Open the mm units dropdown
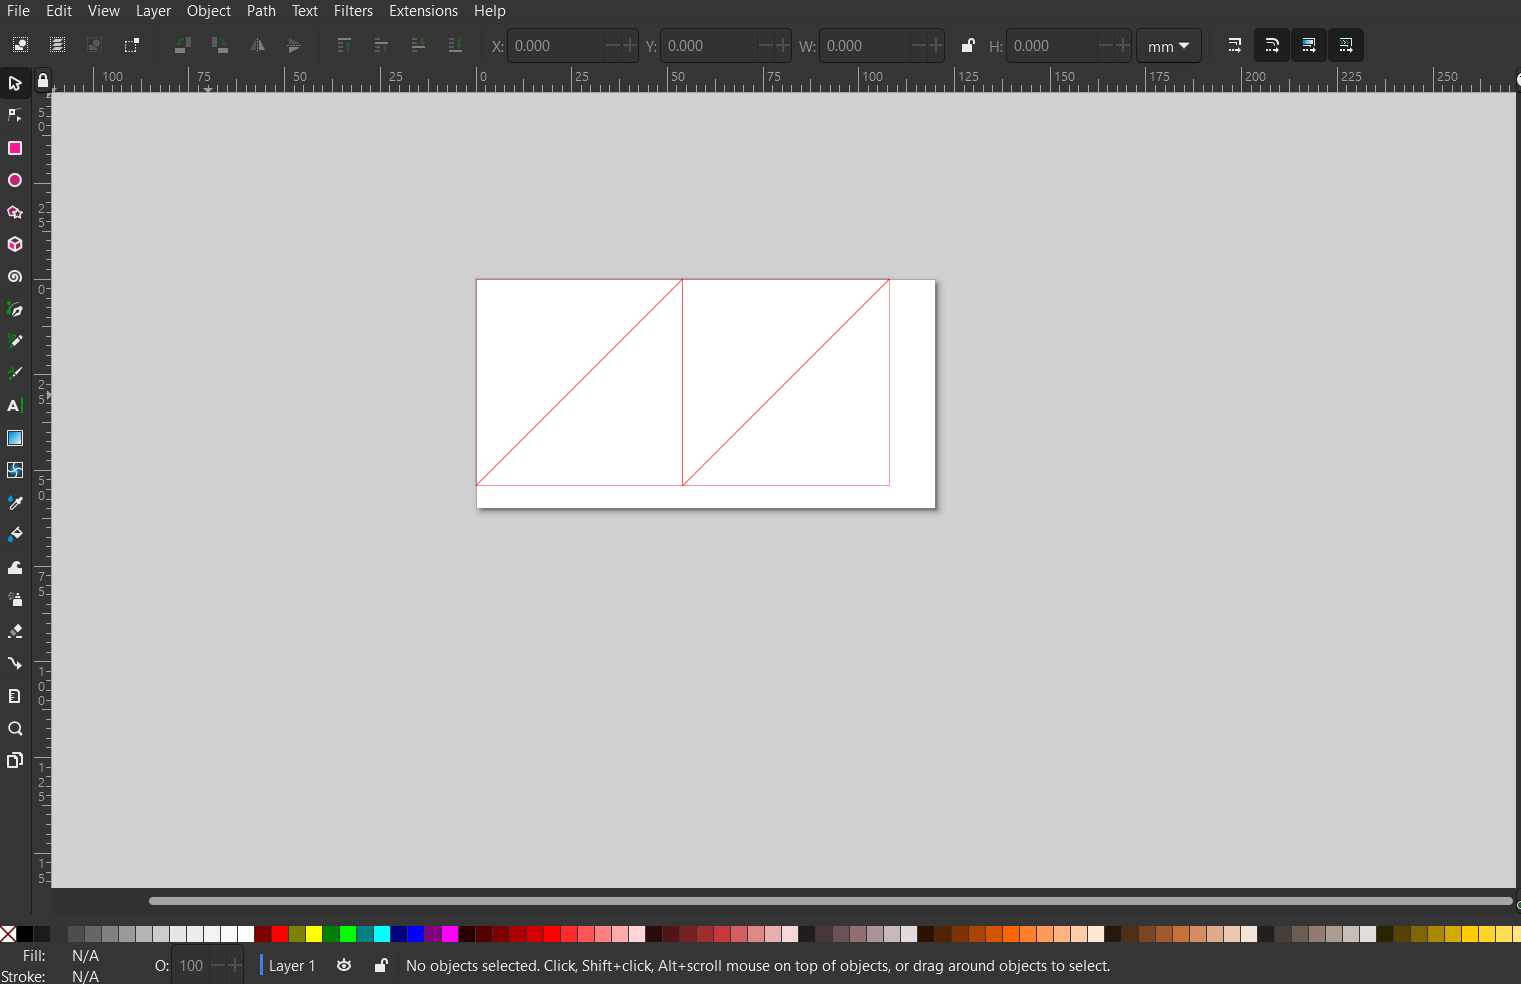The height and width of the screenshot is (984, 1521). click(1169, 46)
